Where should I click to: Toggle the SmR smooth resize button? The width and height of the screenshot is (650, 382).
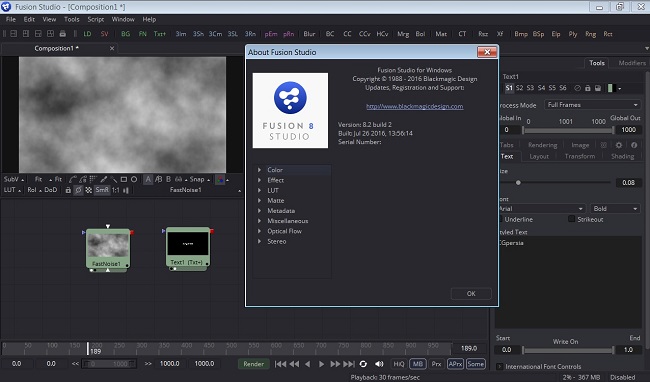coord(102,190)
